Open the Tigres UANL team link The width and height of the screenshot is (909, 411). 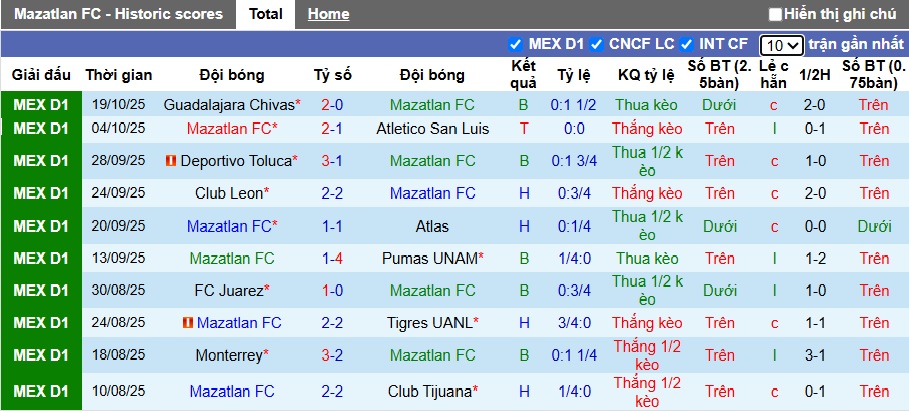[x=430, y=323]
